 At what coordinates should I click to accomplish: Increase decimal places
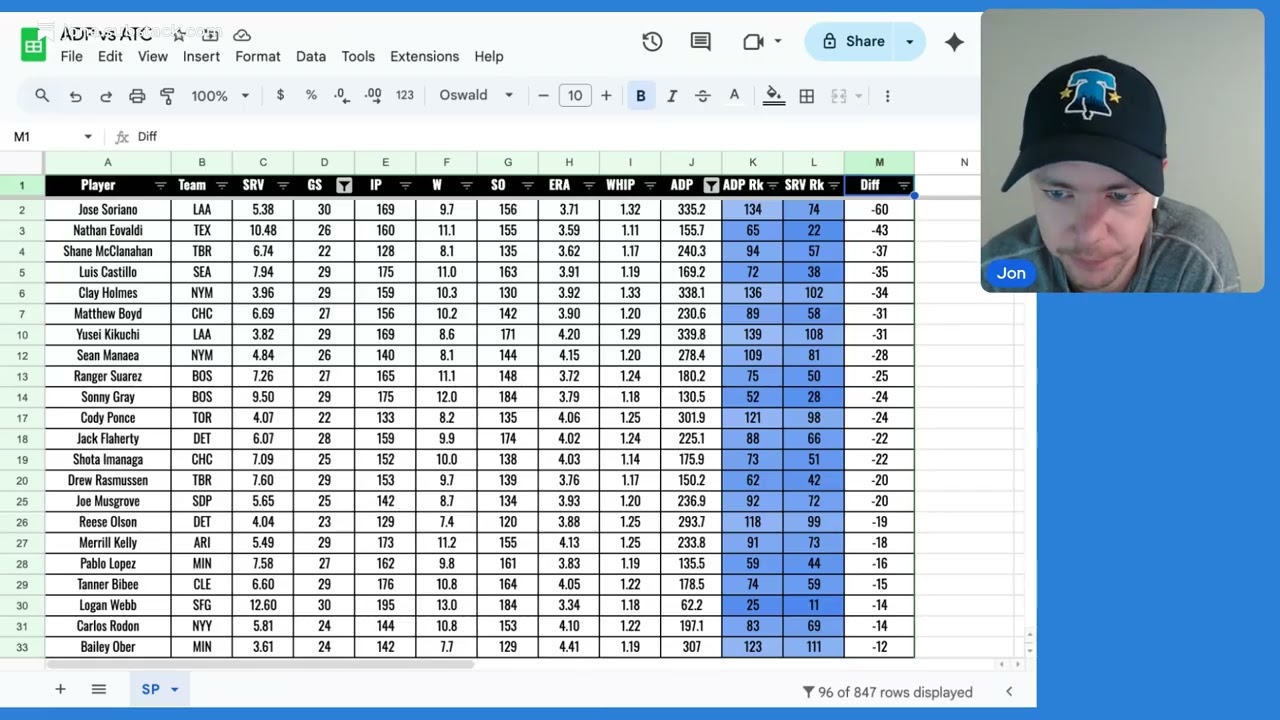click(x=373, y=95)
